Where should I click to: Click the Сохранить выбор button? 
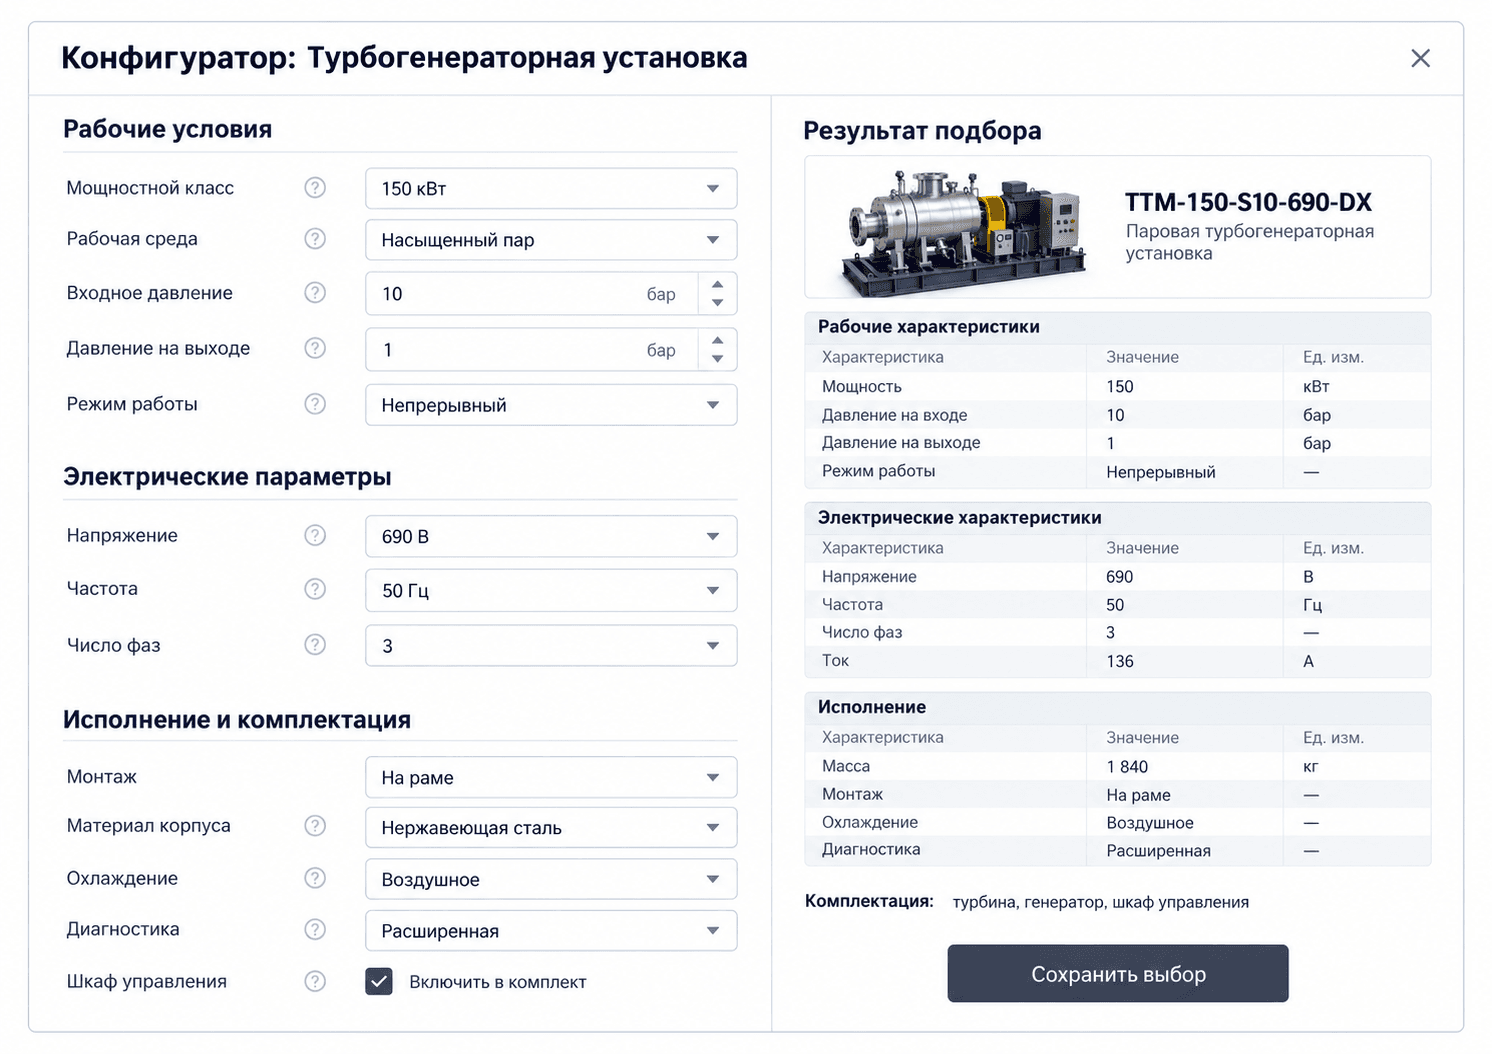click(1118, 973)
